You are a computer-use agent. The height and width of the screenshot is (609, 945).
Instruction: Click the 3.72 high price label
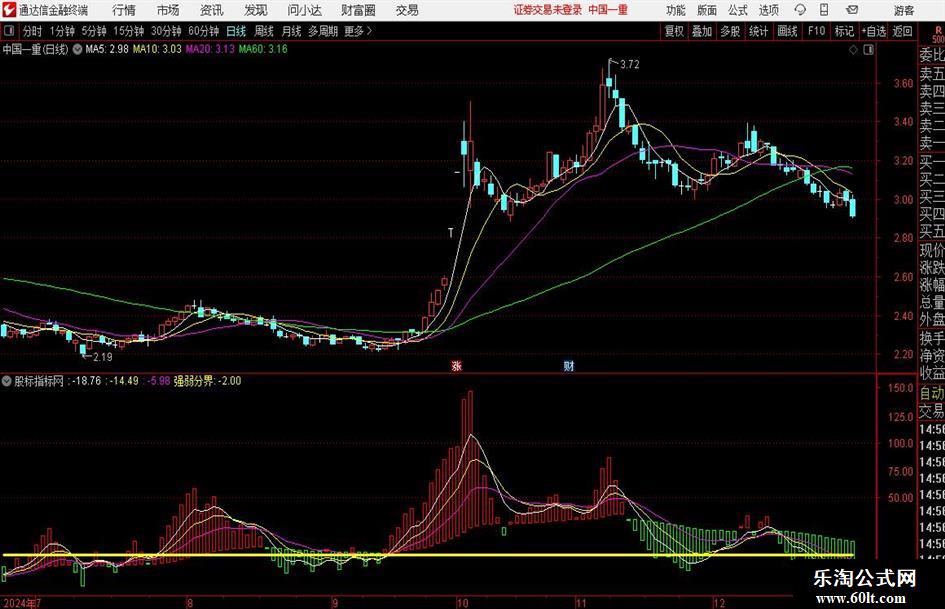[x=629, y=65]
